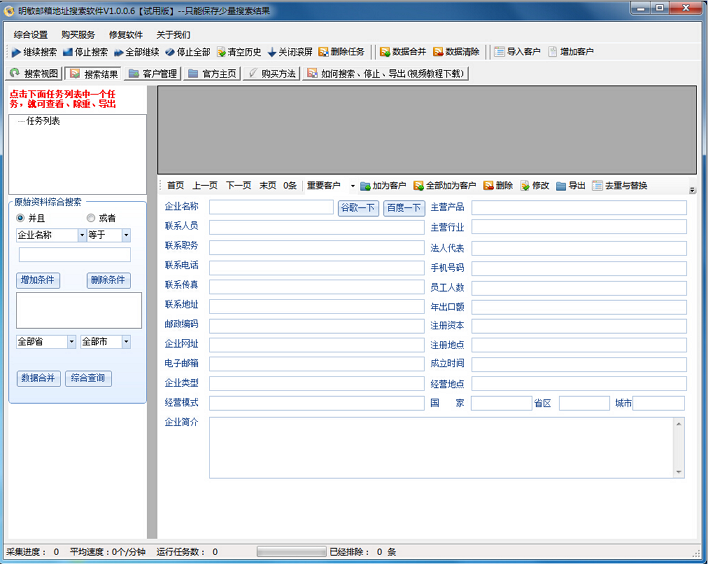Viewport: 708px width, 564px height.
Task: Expand the 全部省 province dropdown
Action: click(x=71, y=342)
